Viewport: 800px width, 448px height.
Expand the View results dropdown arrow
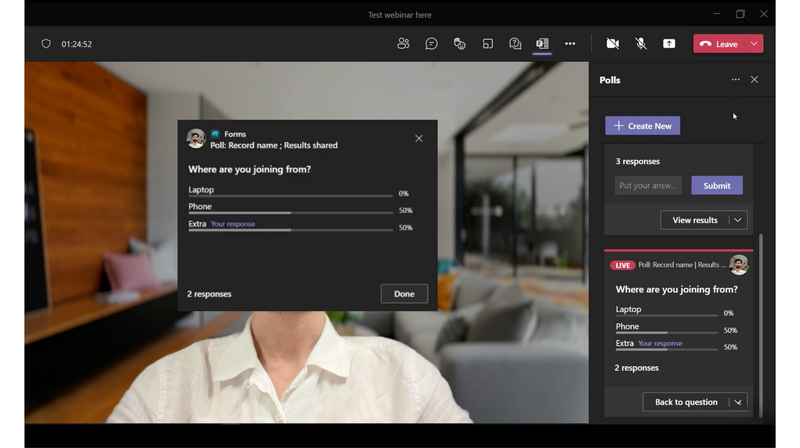(x=738, y=220)
